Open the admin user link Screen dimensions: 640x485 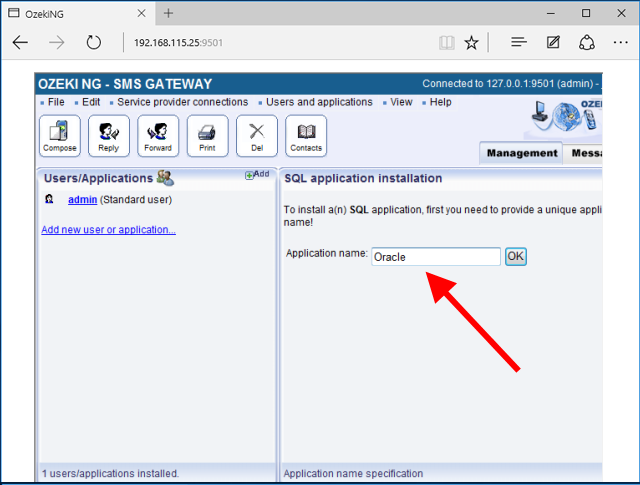tap(82, 200)
